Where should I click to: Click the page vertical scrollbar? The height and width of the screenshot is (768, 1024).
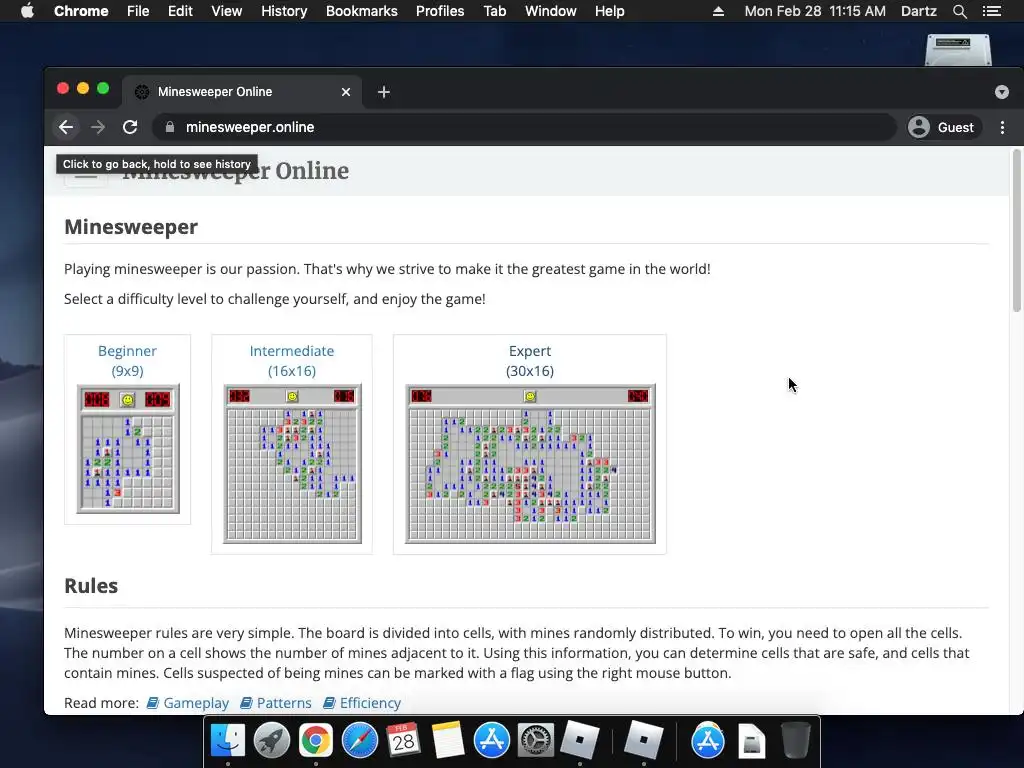pos(1016,230)
